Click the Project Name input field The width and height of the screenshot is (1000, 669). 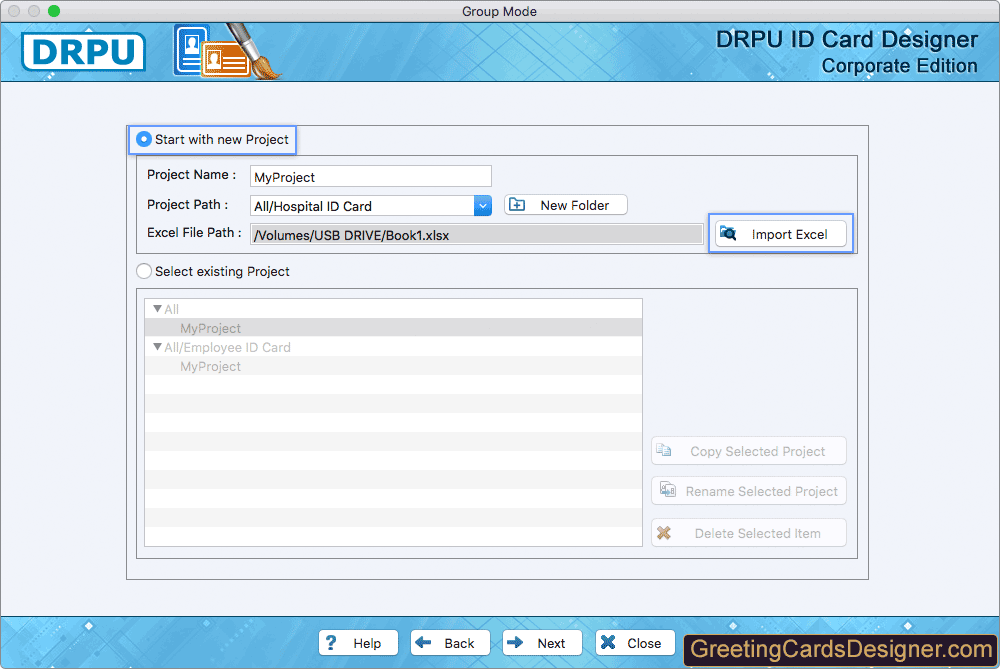point(371,177)
